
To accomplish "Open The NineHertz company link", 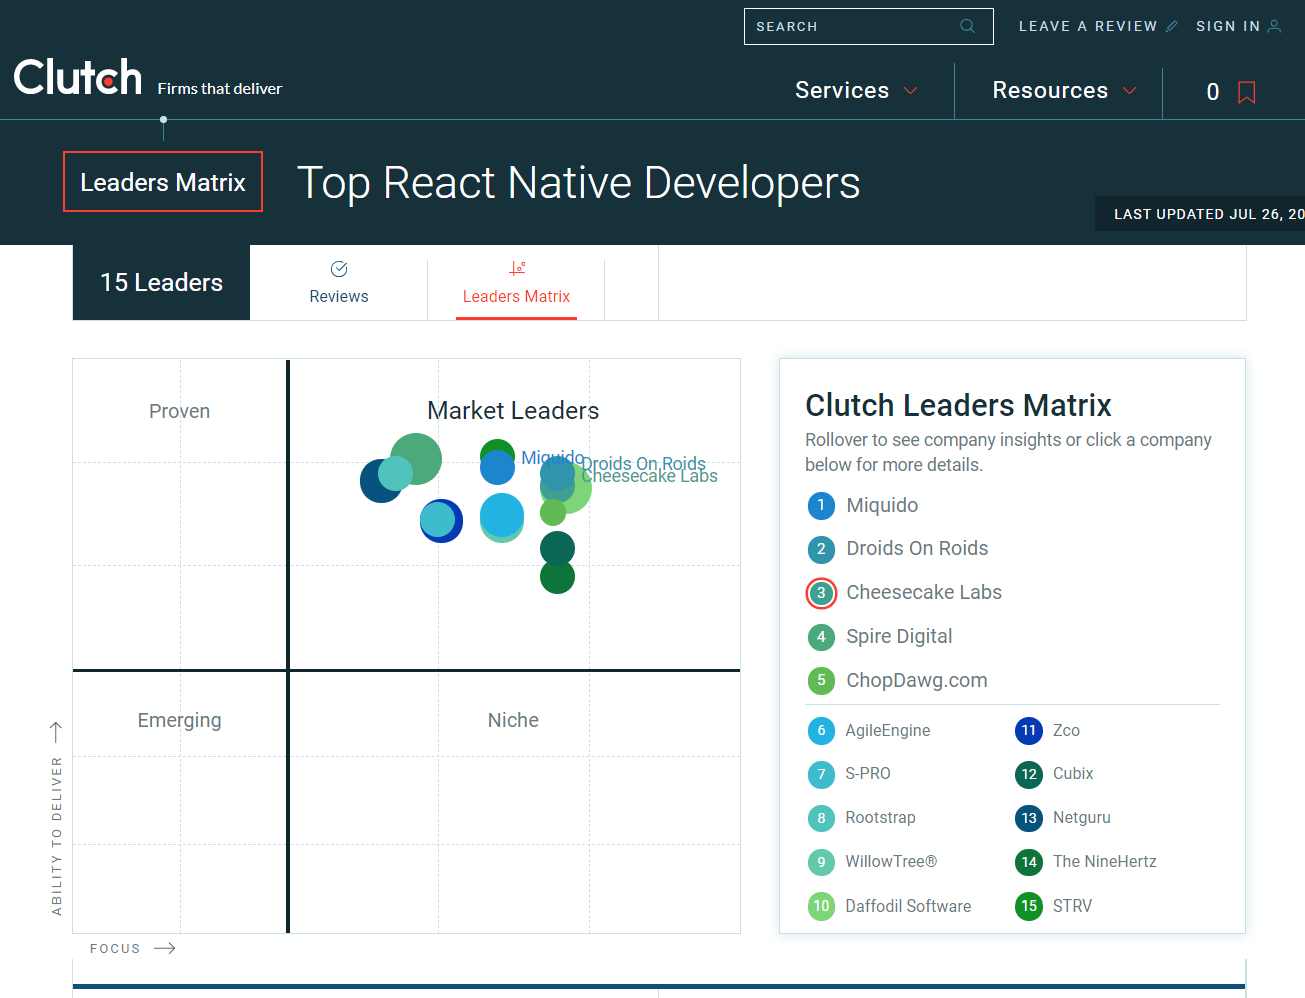I will tap(1105, 861).
